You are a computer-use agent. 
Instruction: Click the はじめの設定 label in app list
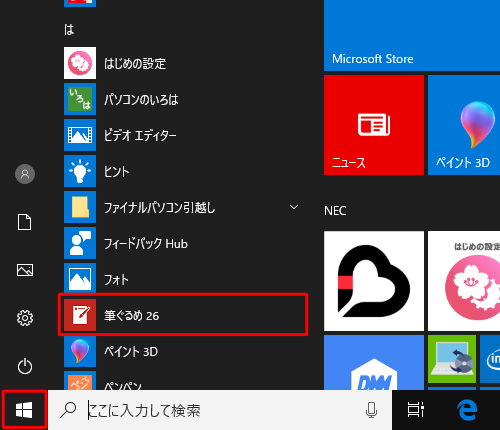point(135,63)
